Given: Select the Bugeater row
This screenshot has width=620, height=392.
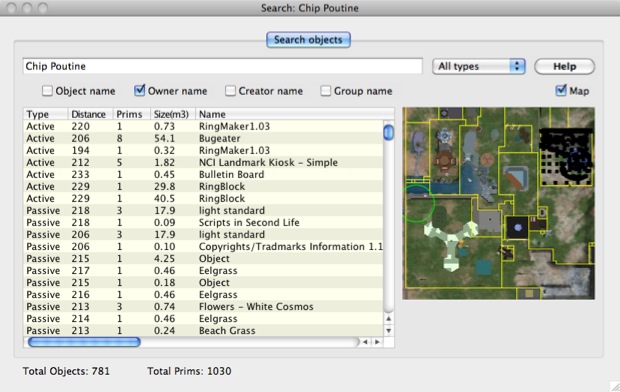Looking at the screenshot, I should 203,138.
